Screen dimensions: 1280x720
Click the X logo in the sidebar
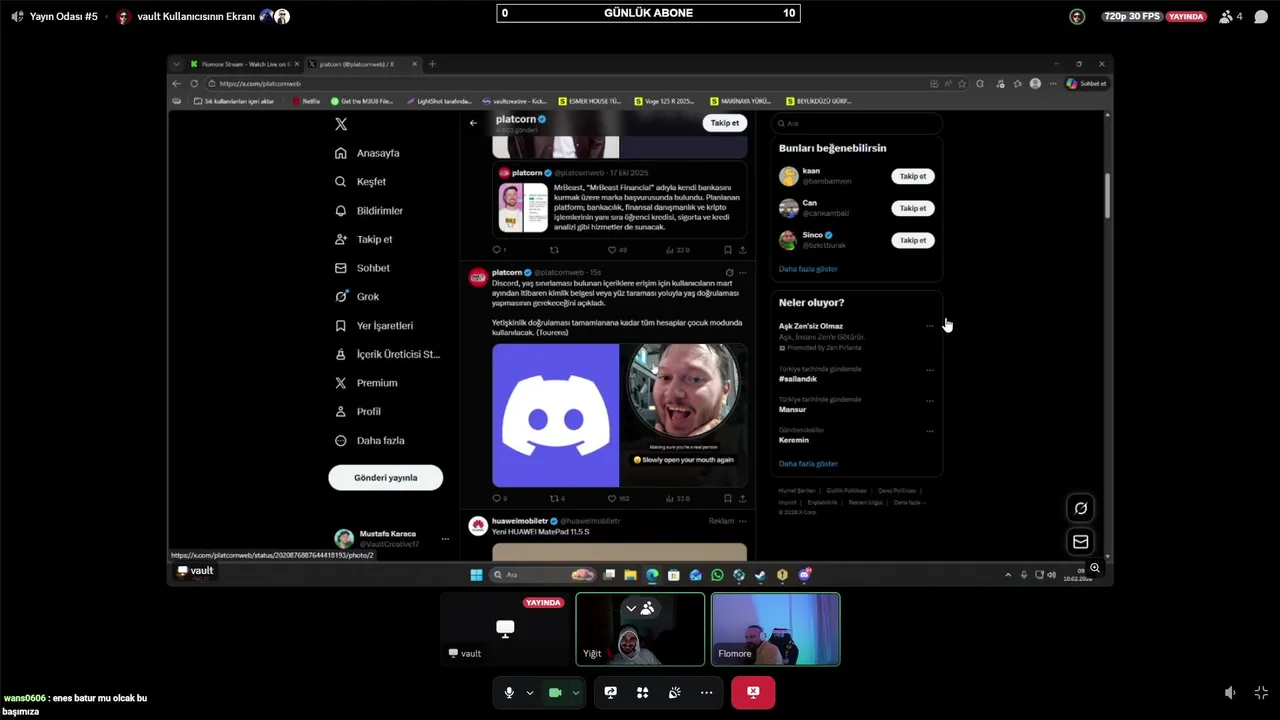[341, 124]
